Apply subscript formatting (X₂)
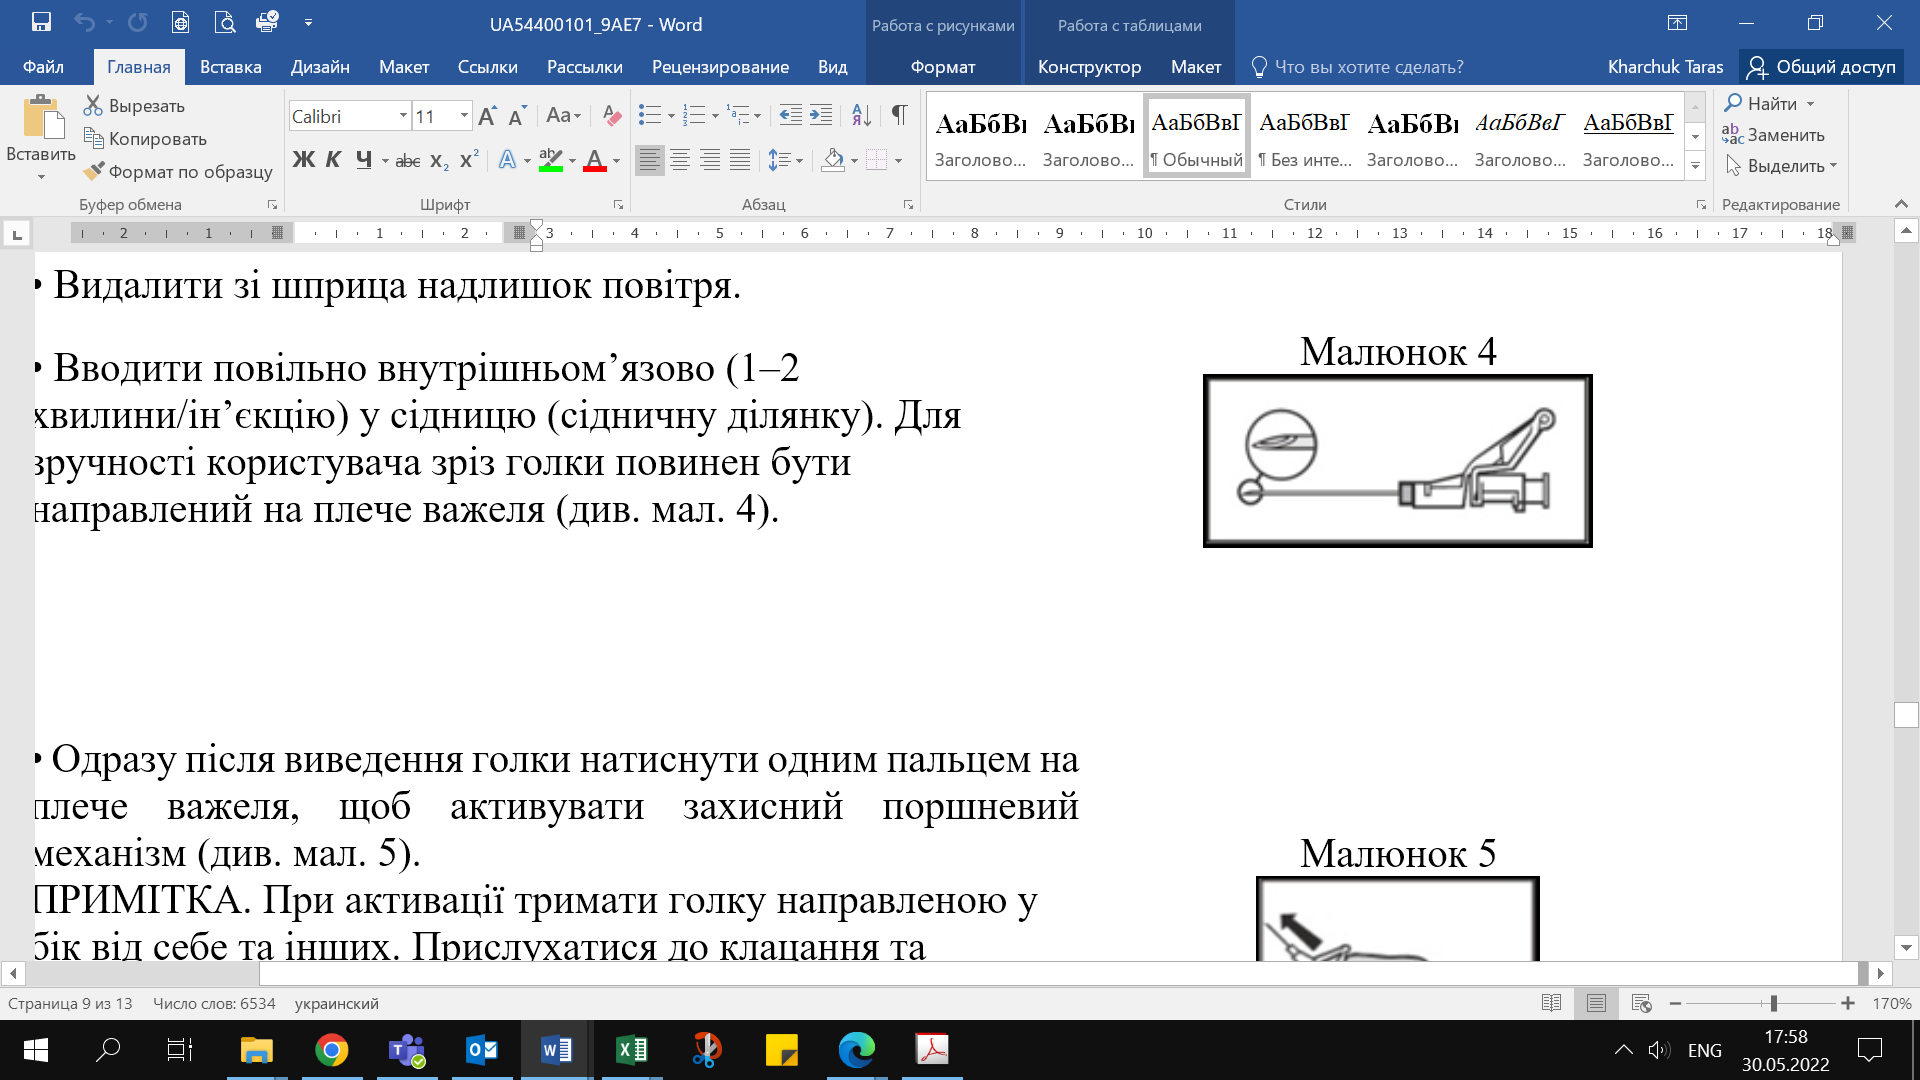This screenshot has width=1920, height=1080. click(439, 160)
